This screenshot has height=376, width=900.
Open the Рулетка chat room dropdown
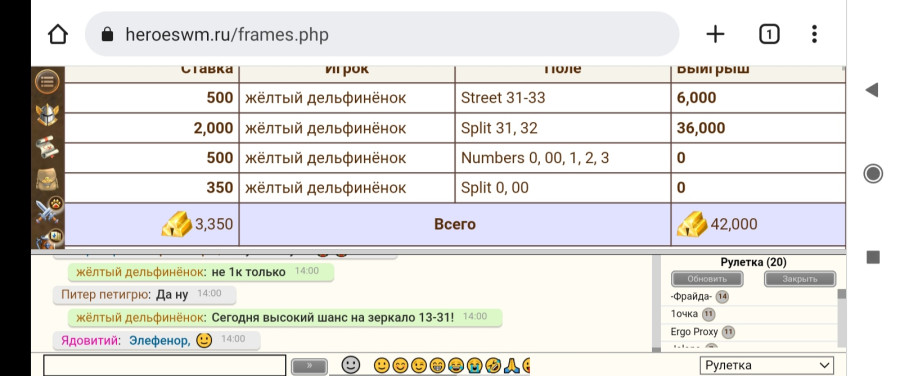(767, 365)
